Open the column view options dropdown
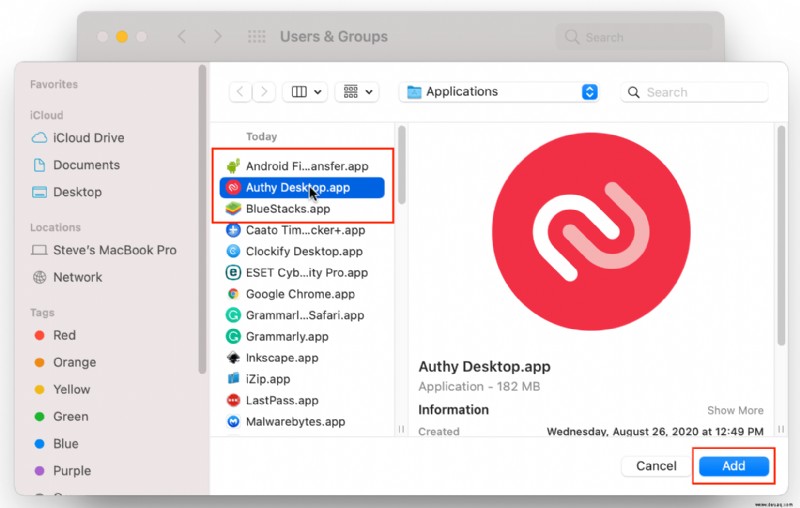The height and width of the screenshot is (508, 800). 305,92
